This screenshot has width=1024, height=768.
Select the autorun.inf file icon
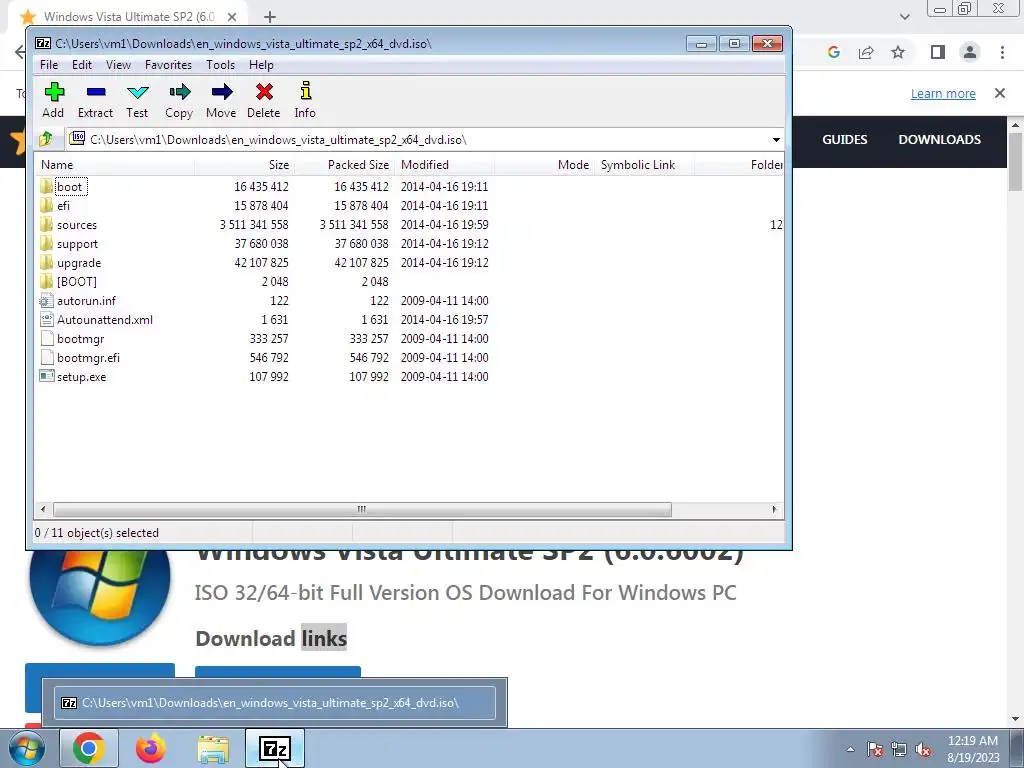(x=46, y=300)
